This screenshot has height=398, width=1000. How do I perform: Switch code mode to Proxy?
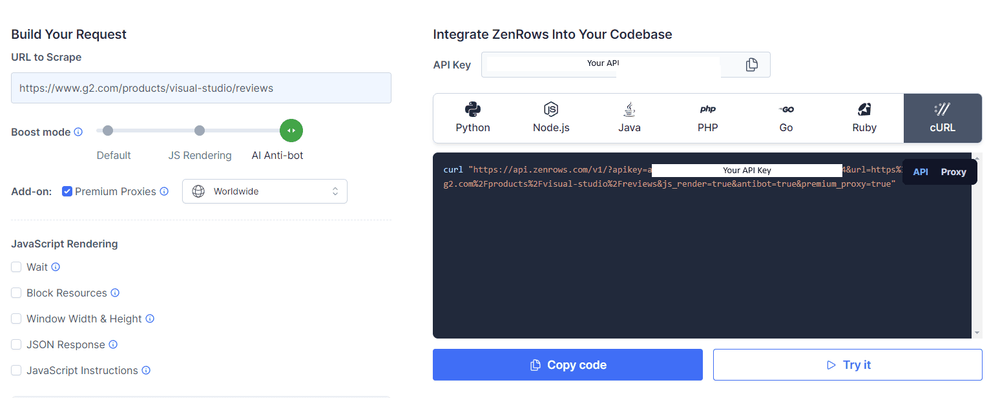(x=953, y=172)
